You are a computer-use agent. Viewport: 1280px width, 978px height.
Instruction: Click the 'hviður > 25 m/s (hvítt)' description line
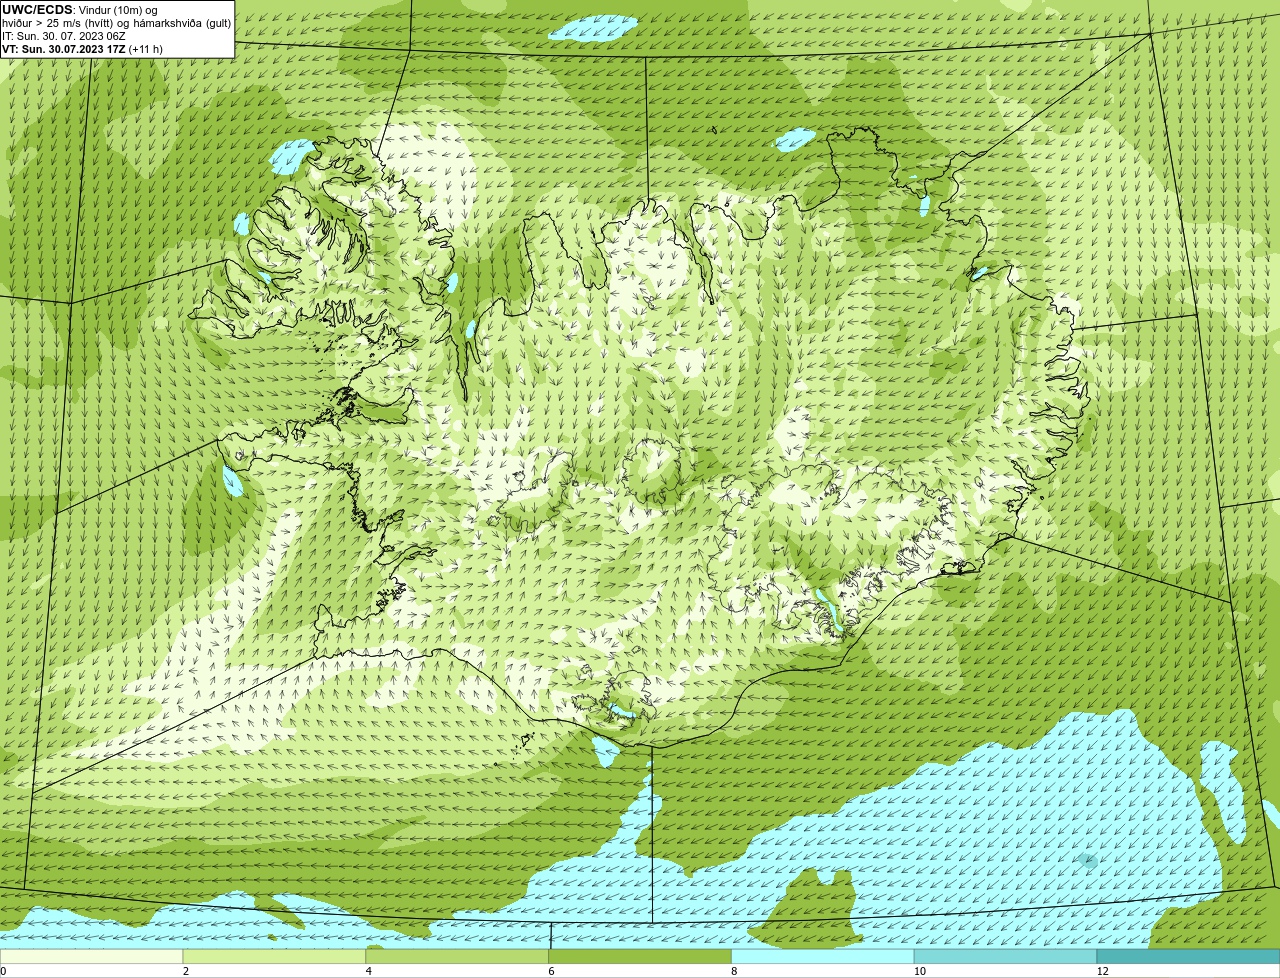[x=117, y=23]
